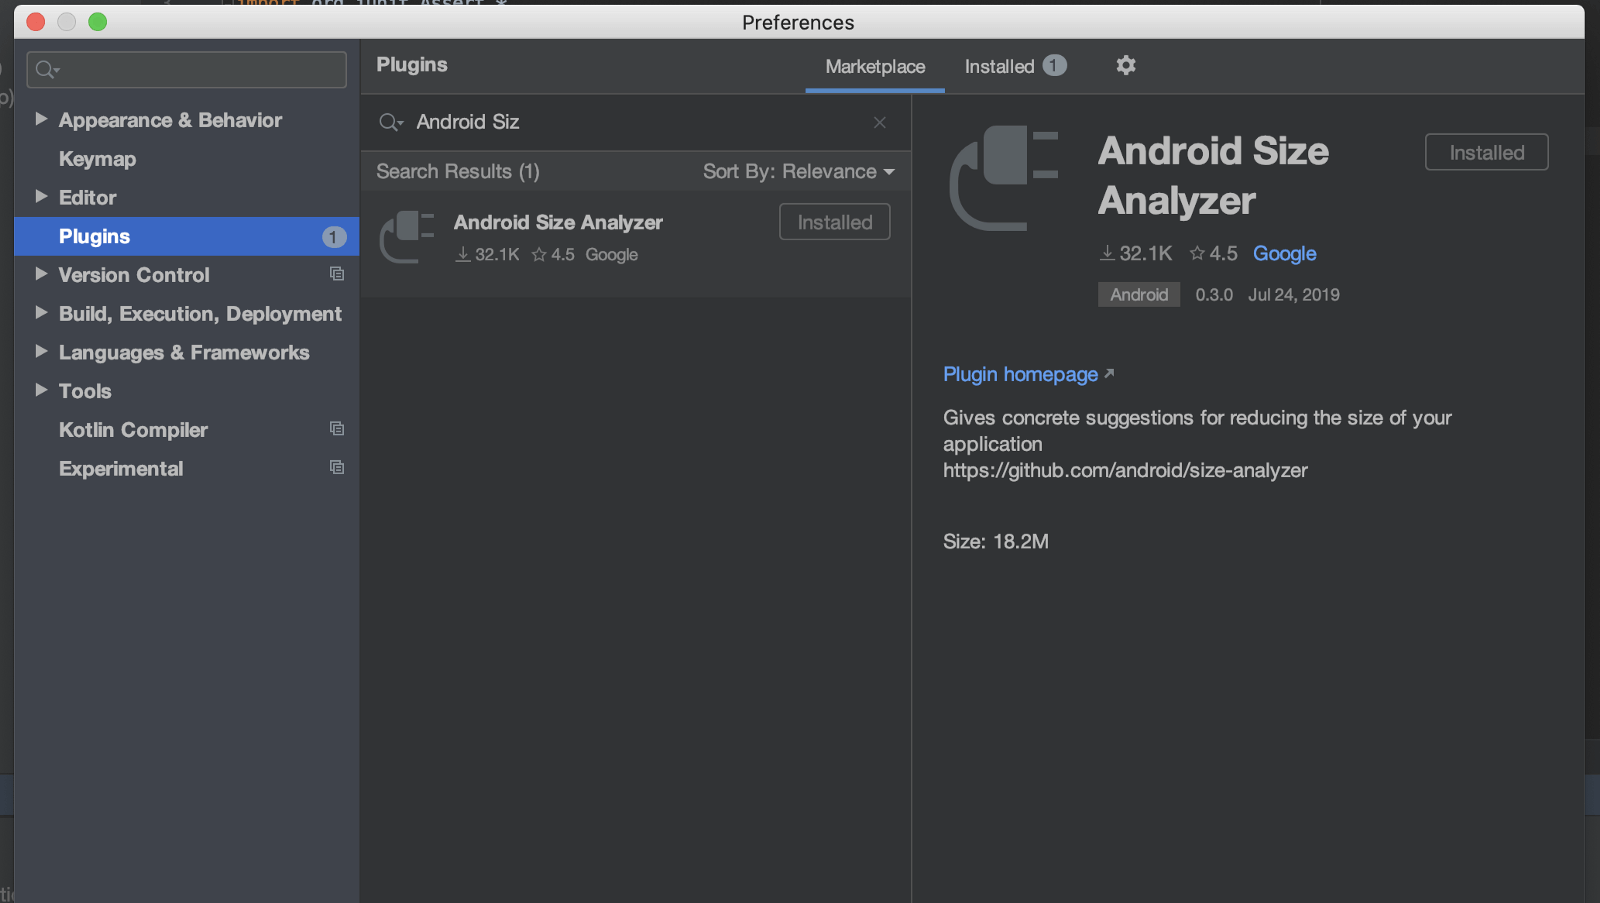The image size is (1600, 903).
Task: Click the github.com/android/size-analyzer URL text
Action: tap(1125, 470)
